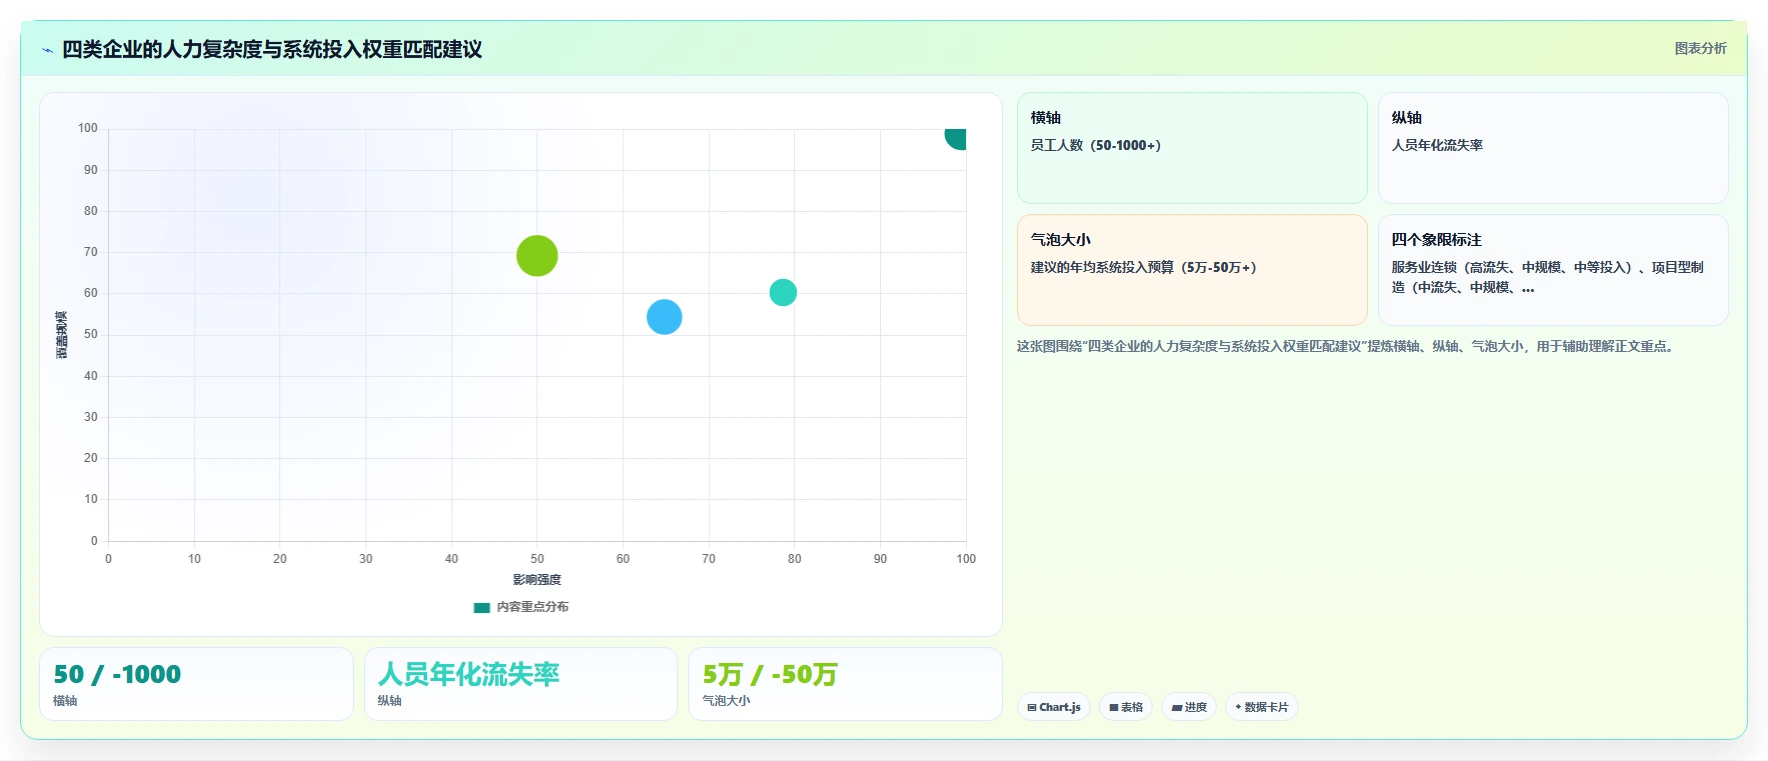This screenshot has height=761, width=1768.
Task: Click the 人员年化流失率 text in the 纵轴 info card
Action: click(1437, 145)
